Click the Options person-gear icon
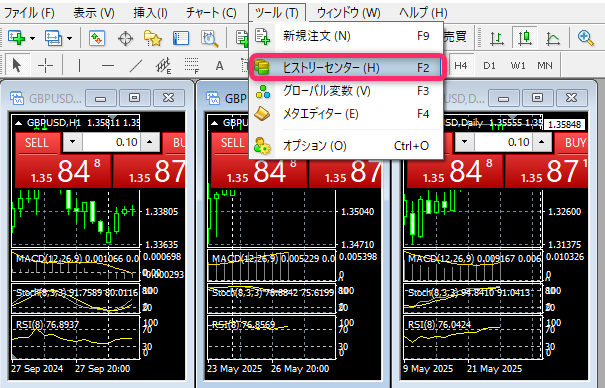 [x=262, y=145]
